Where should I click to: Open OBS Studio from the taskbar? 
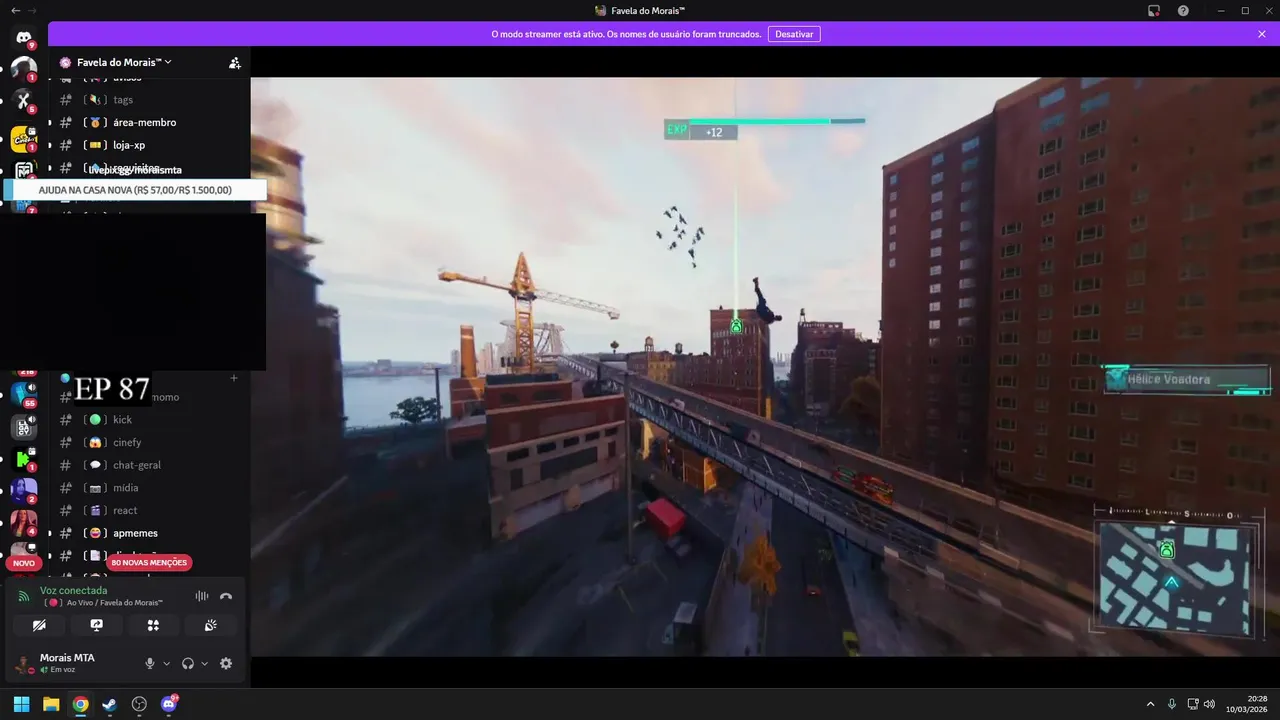coord(139,704)
